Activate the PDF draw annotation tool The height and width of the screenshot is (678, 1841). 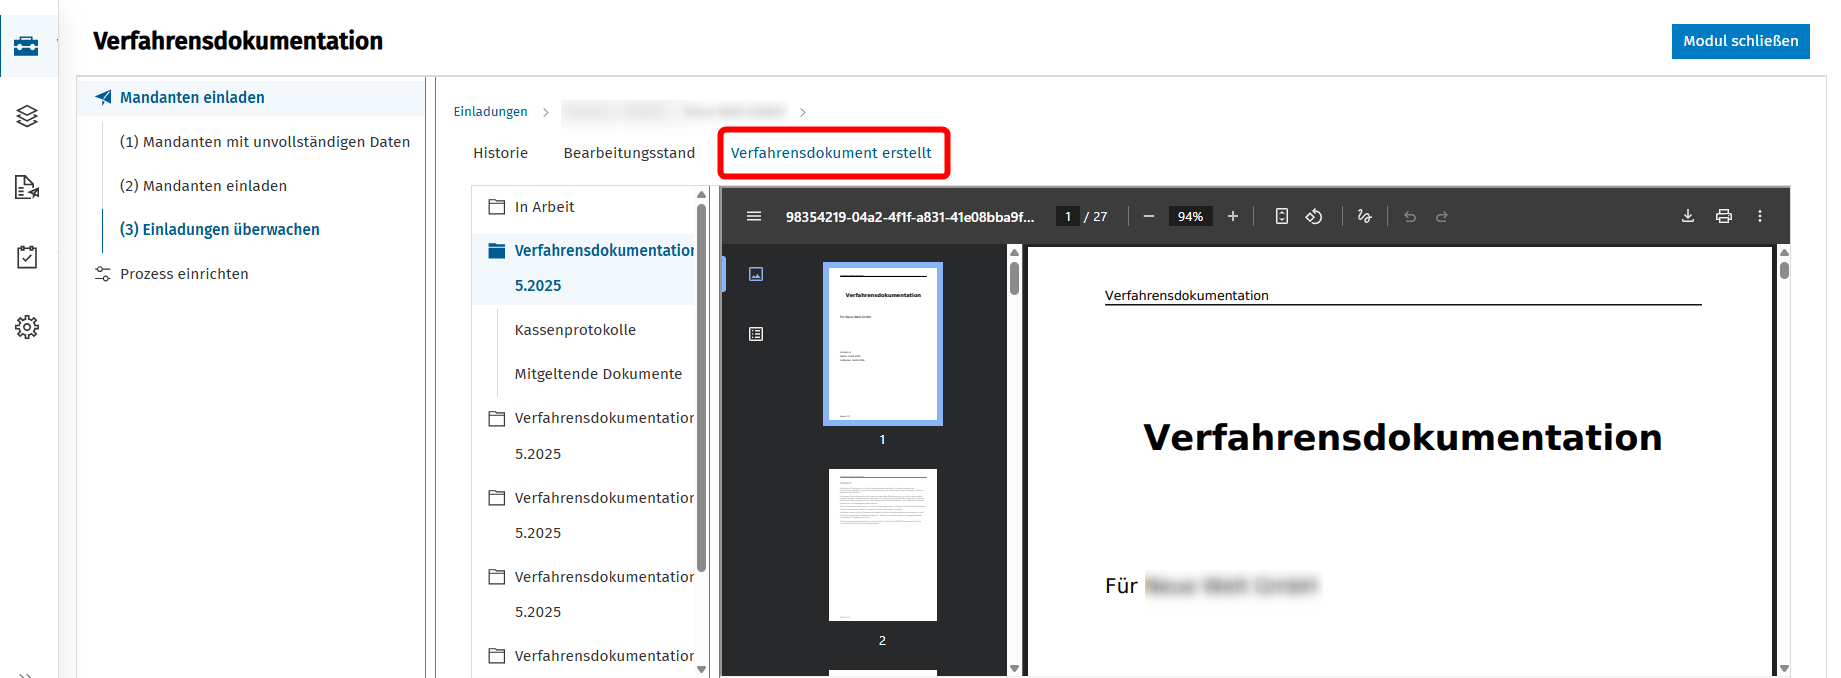(x=1364, y=216)
